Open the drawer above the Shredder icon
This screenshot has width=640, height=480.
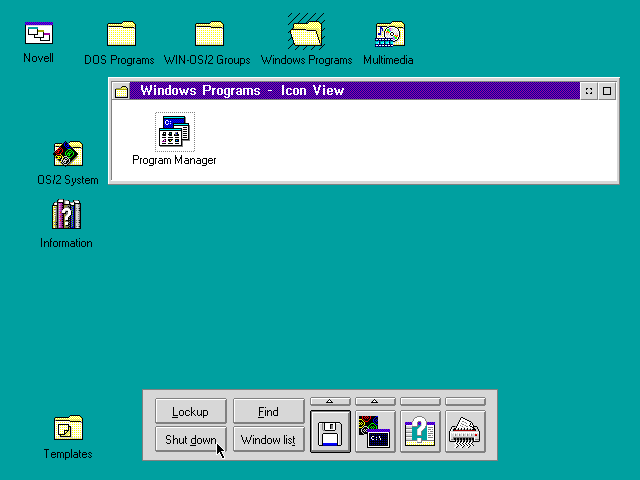click(465, 402)
